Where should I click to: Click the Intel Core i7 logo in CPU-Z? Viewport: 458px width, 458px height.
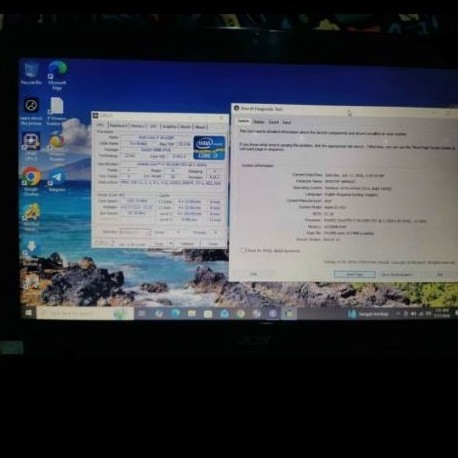(x=209, y=147)
